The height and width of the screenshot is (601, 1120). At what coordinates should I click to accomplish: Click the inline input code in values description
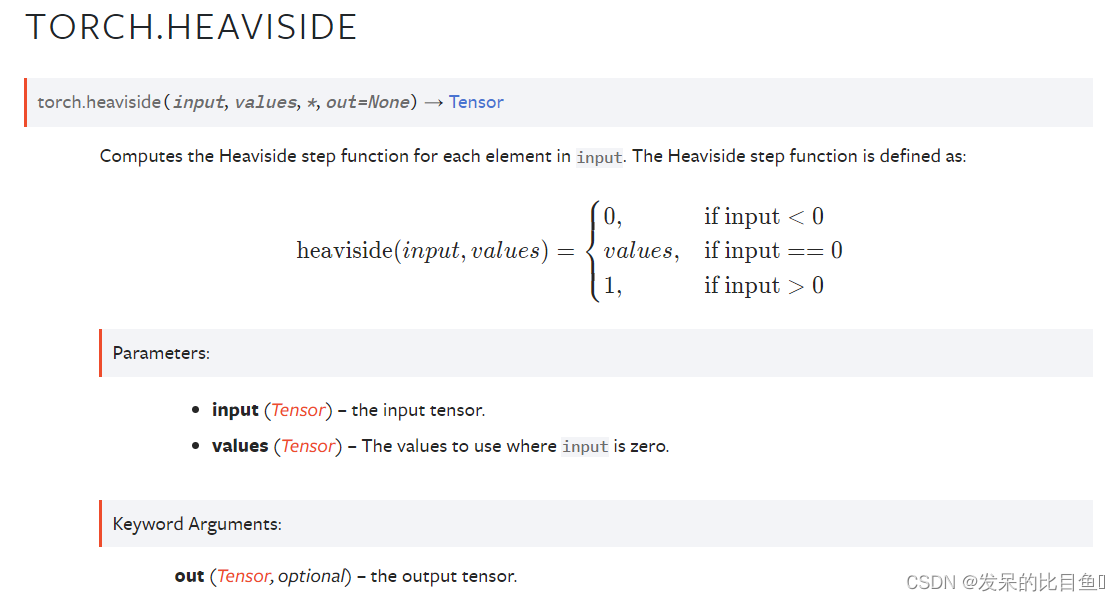click(x=584, y=447)
